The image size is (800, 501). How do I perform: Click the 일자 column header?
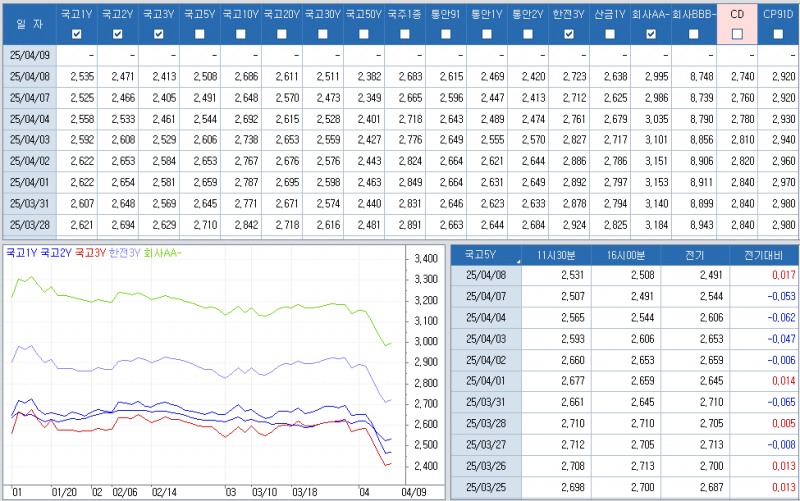coord(28,23)
